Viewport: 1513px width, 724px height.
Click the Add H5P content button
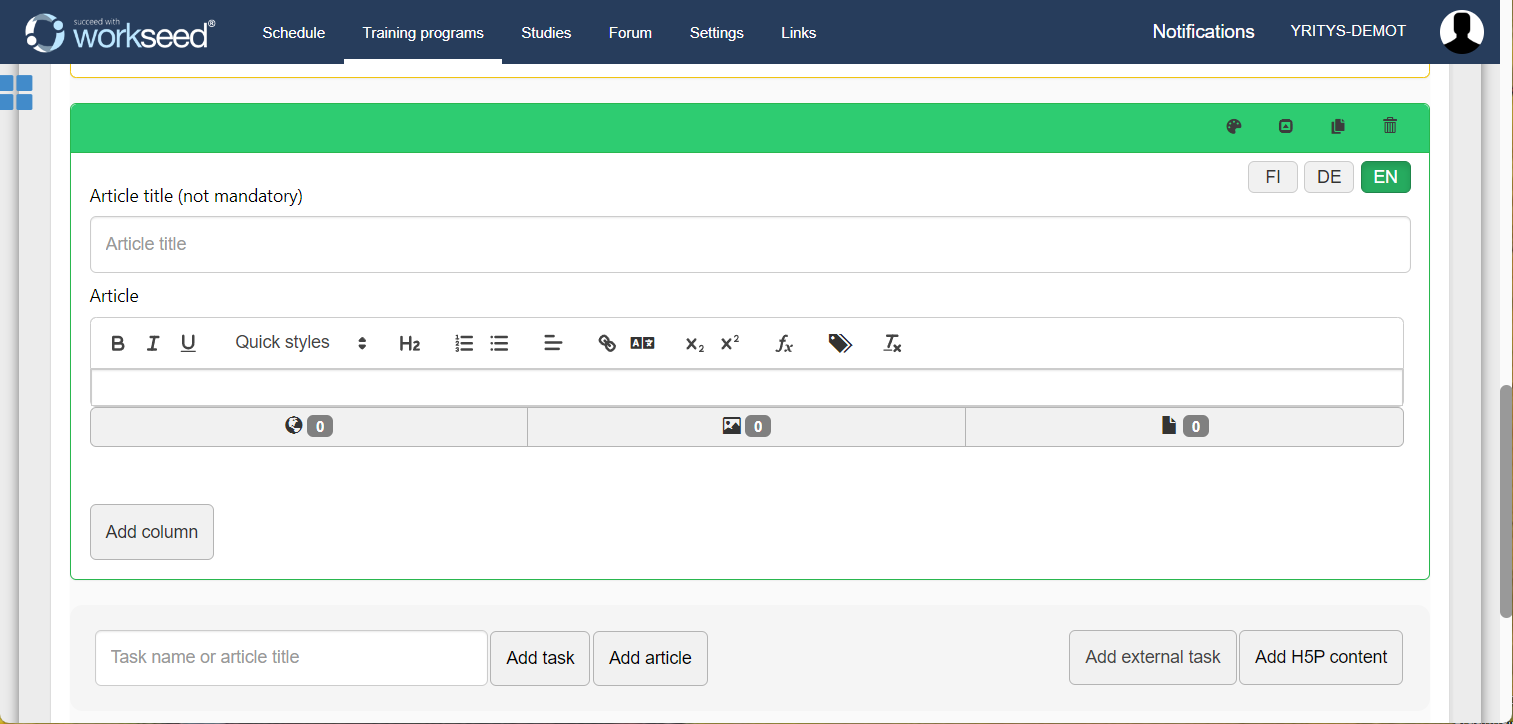tap(1320, 657)
